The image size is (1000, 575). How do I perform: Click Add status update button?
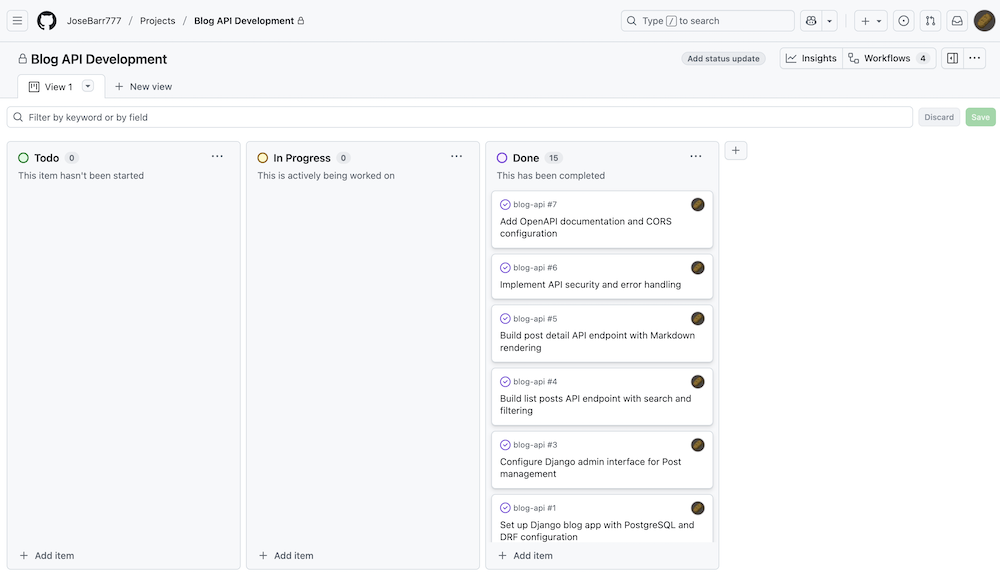(x=723, y=59)
